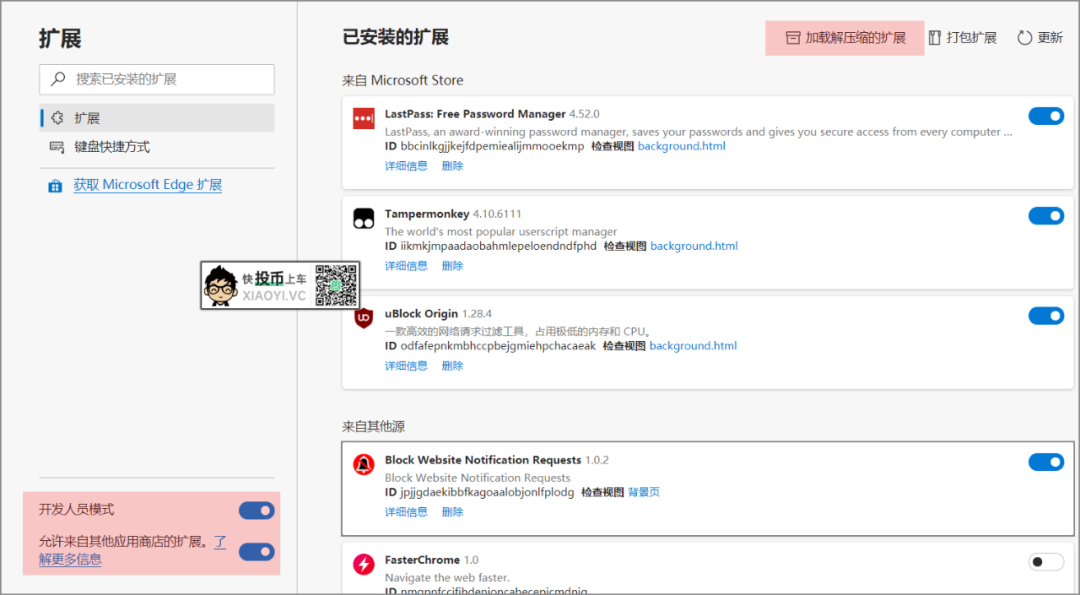Click the LastPass extension icon
Viewport: 1080px width, 595px height.
pos(363,119)
